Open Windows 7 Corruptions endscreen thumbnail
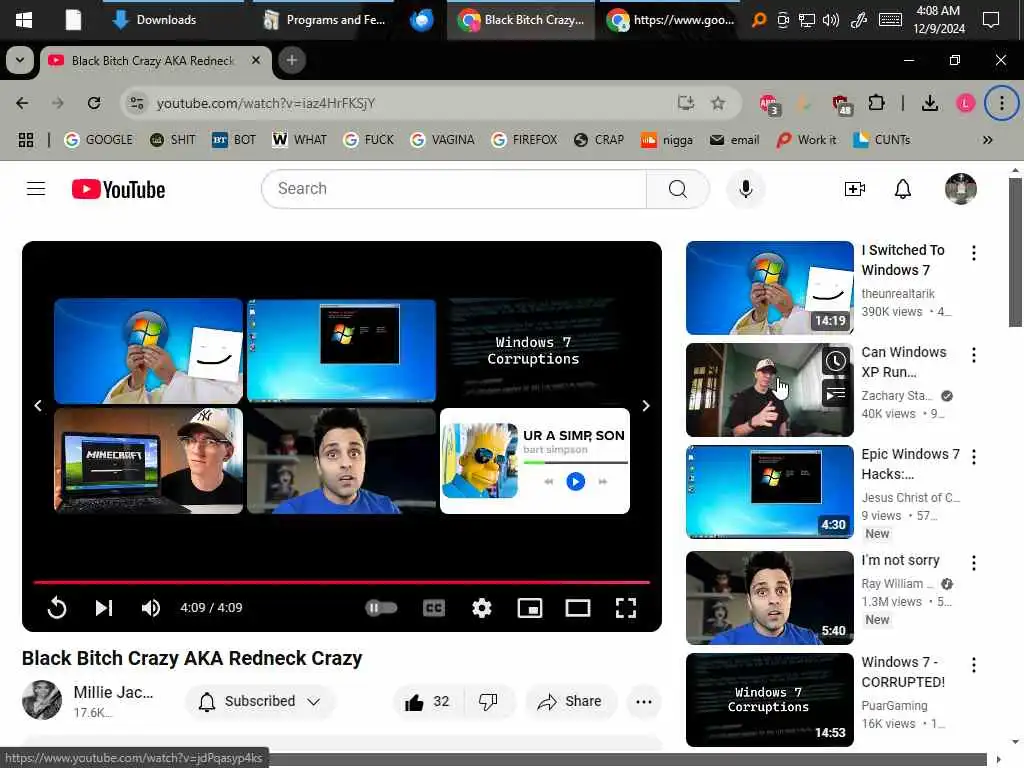1024x768 pixels. pos(535,351)
